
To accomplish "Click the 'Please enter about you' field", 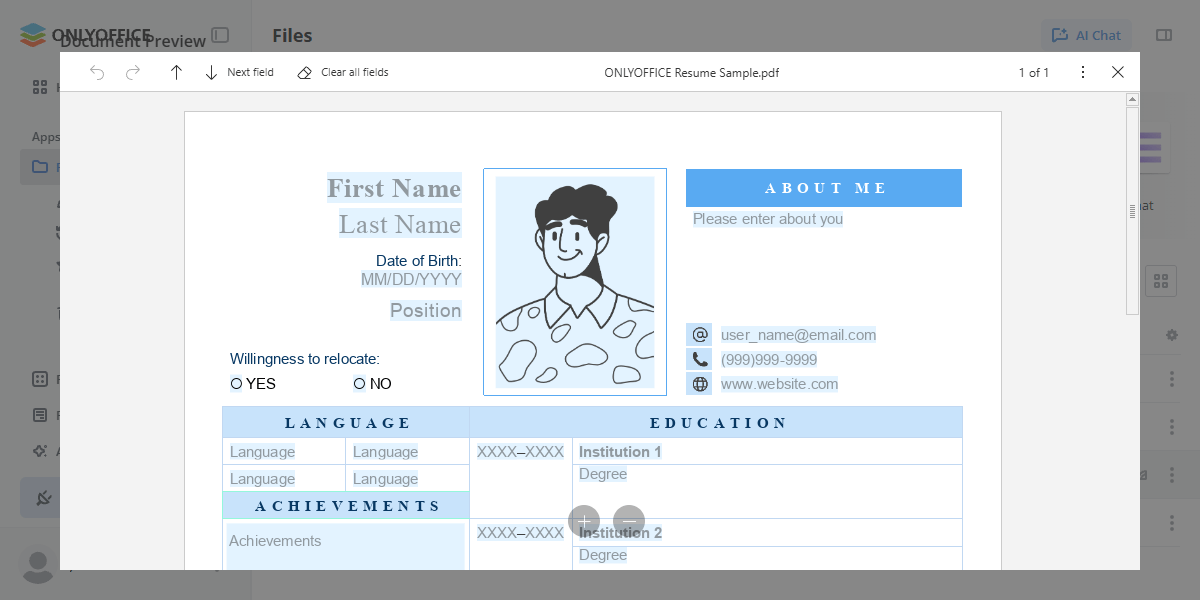I will (768, 219).
